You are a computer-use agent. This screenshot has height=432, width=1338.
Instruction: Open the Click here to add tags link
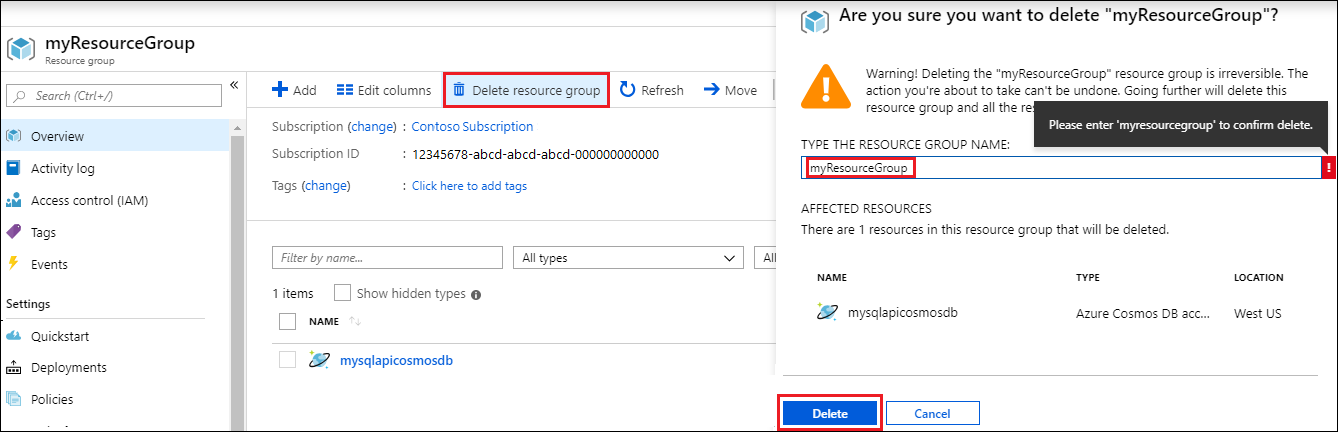coord(469,186)
